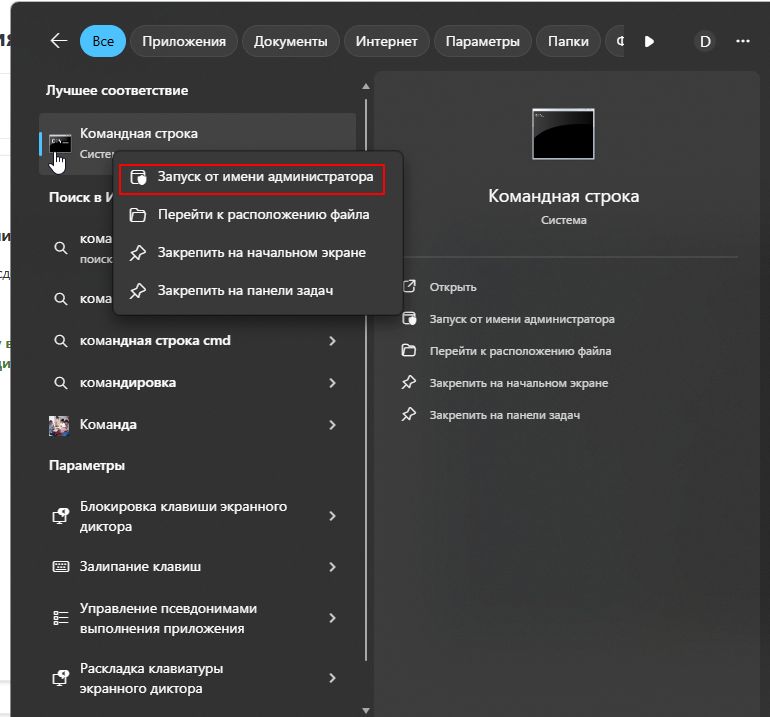Viewport: 770px width, 717px height.
Task: Click Перейти к расположению файла in details pane
Action: pos(520,351)
